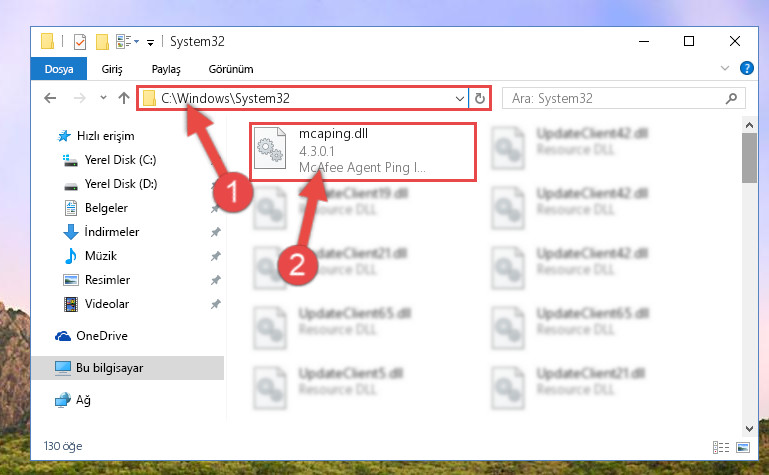
Task: Click the Up one level arrow
Action: [124, 99]
